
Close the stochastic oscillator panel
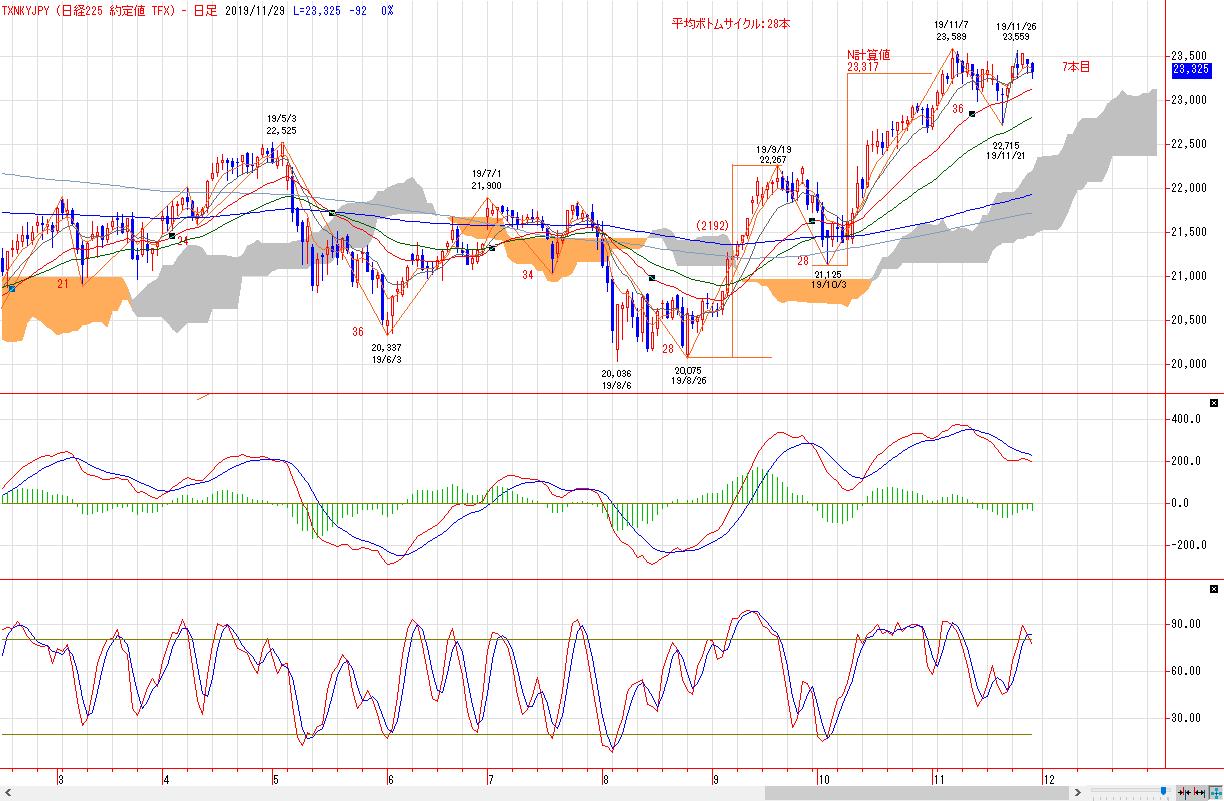coord(1214,589)
